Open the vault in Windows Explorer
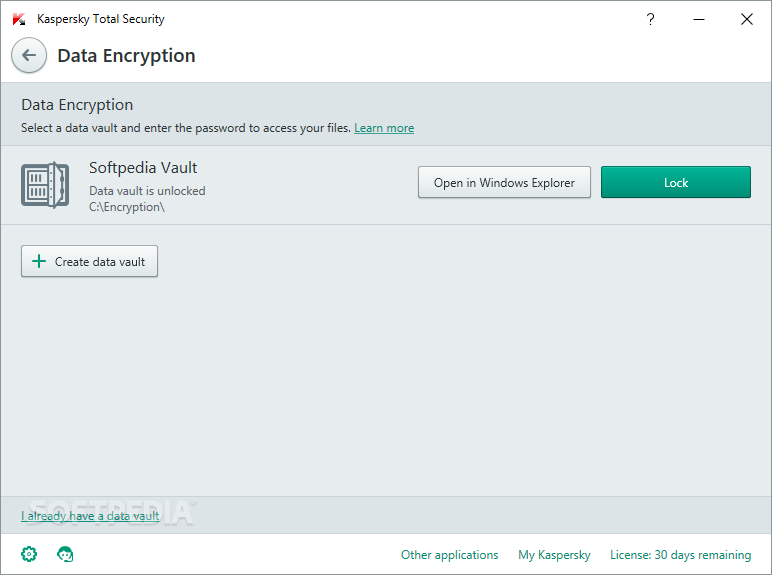 coord(504,182)
